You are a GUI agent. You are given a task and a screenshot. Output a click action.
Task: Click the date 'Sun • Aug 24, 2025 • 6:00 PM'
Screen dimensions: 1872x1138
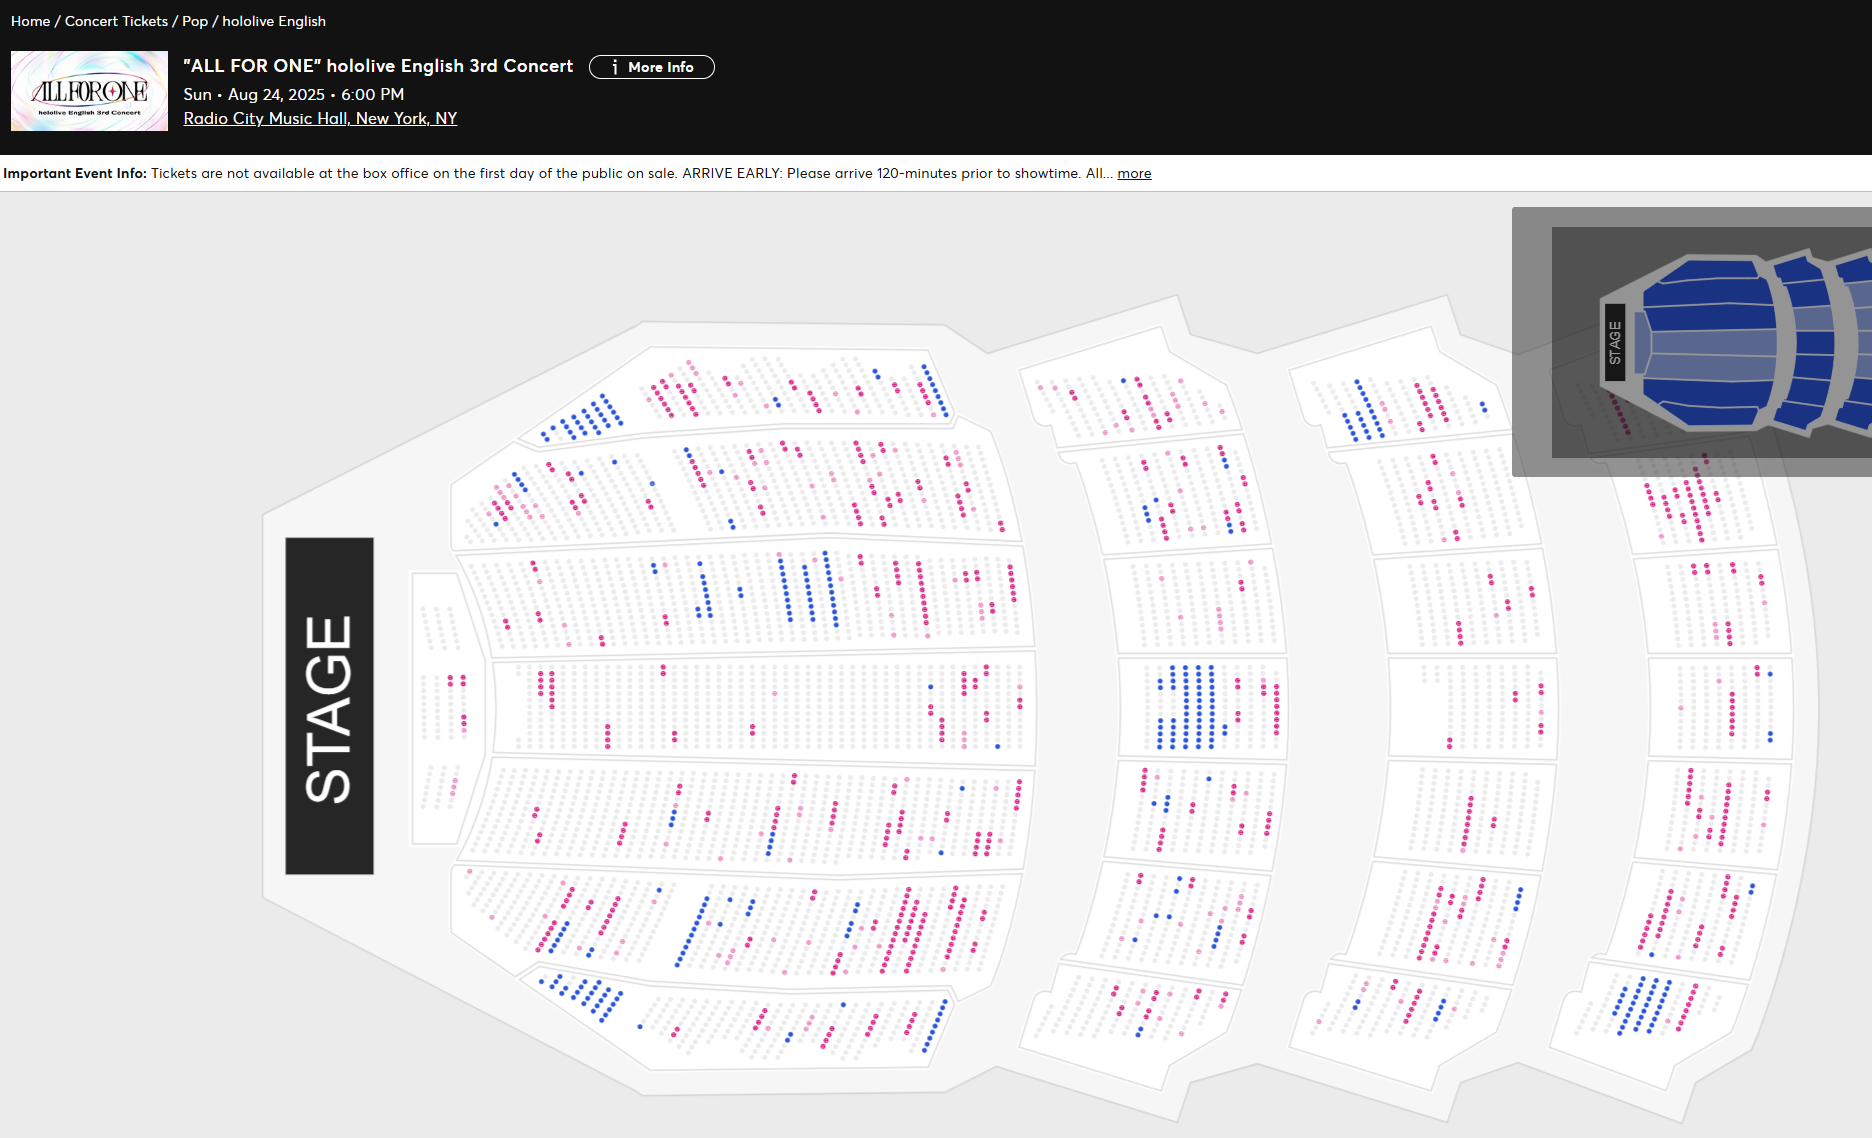294,94
